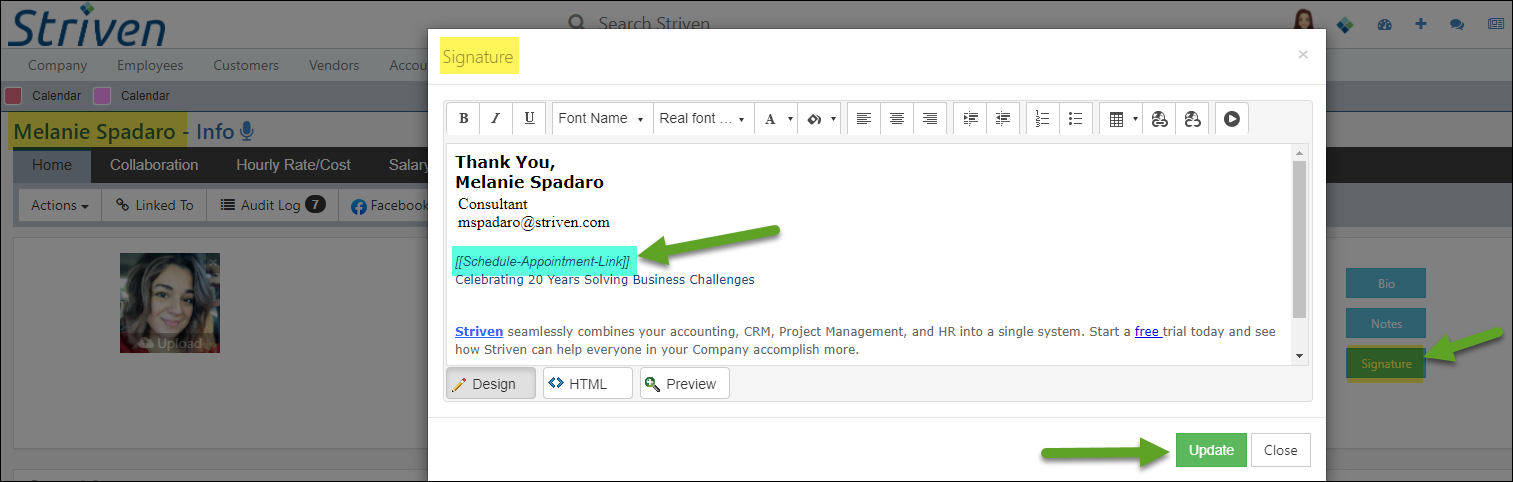The height and width of the screenshot is (482, 1513).
Task: Insert a bulleted list
Action: [1076, 118]
